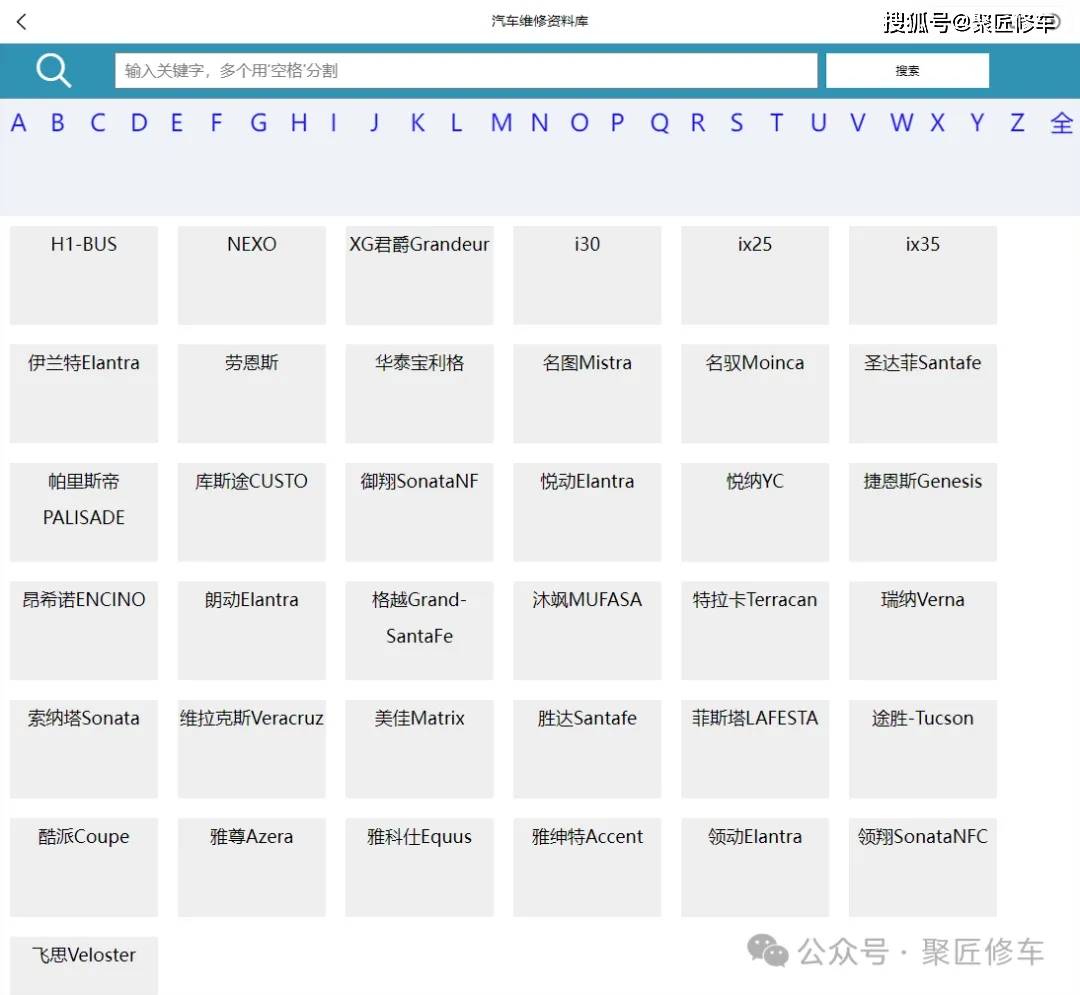
Task: Open 美佳Matrix tile
Action: click(x=419, y=749)
